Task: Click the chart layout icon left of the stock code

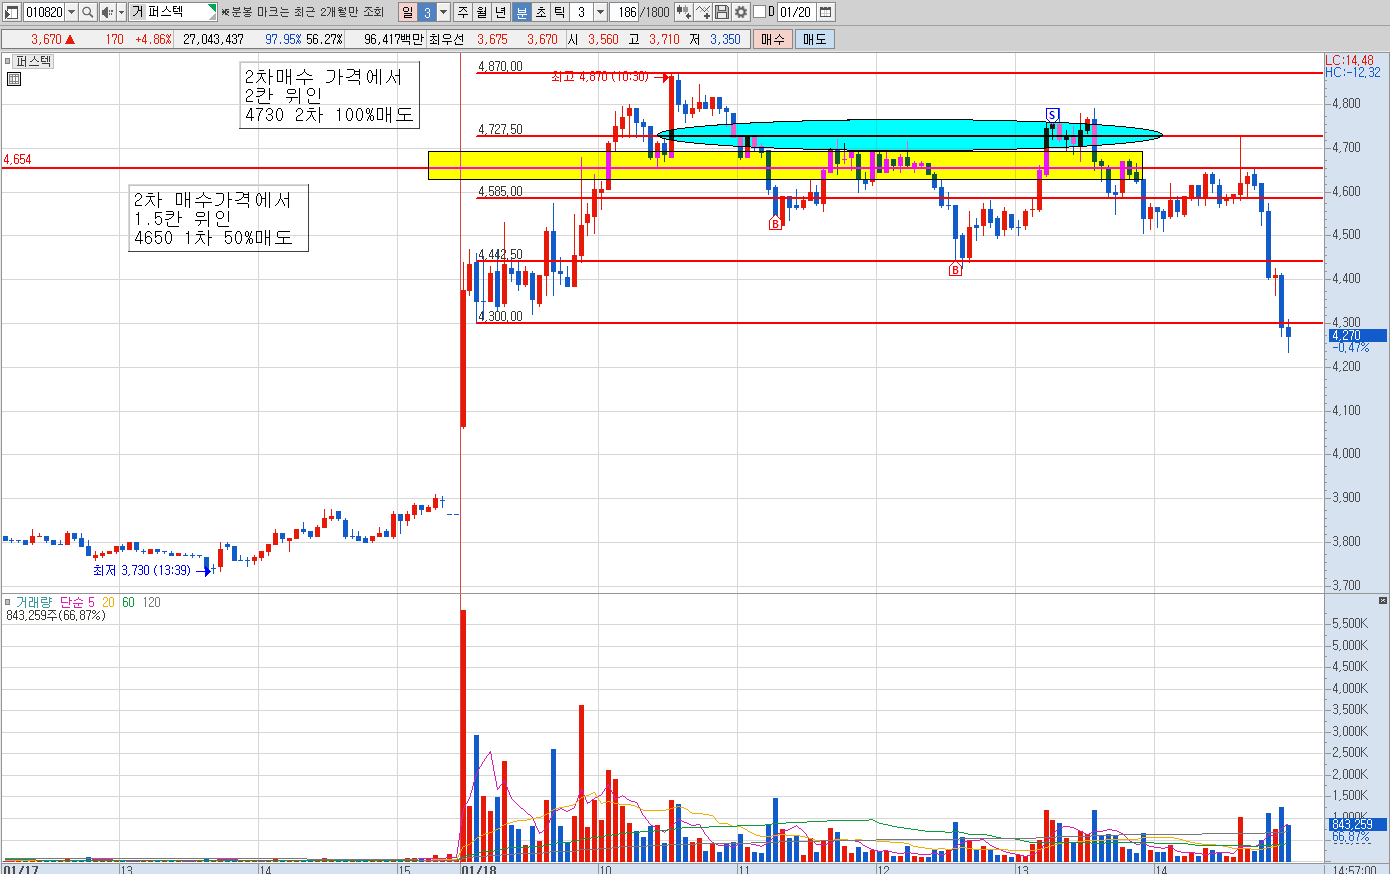Action: click(12, 12)
